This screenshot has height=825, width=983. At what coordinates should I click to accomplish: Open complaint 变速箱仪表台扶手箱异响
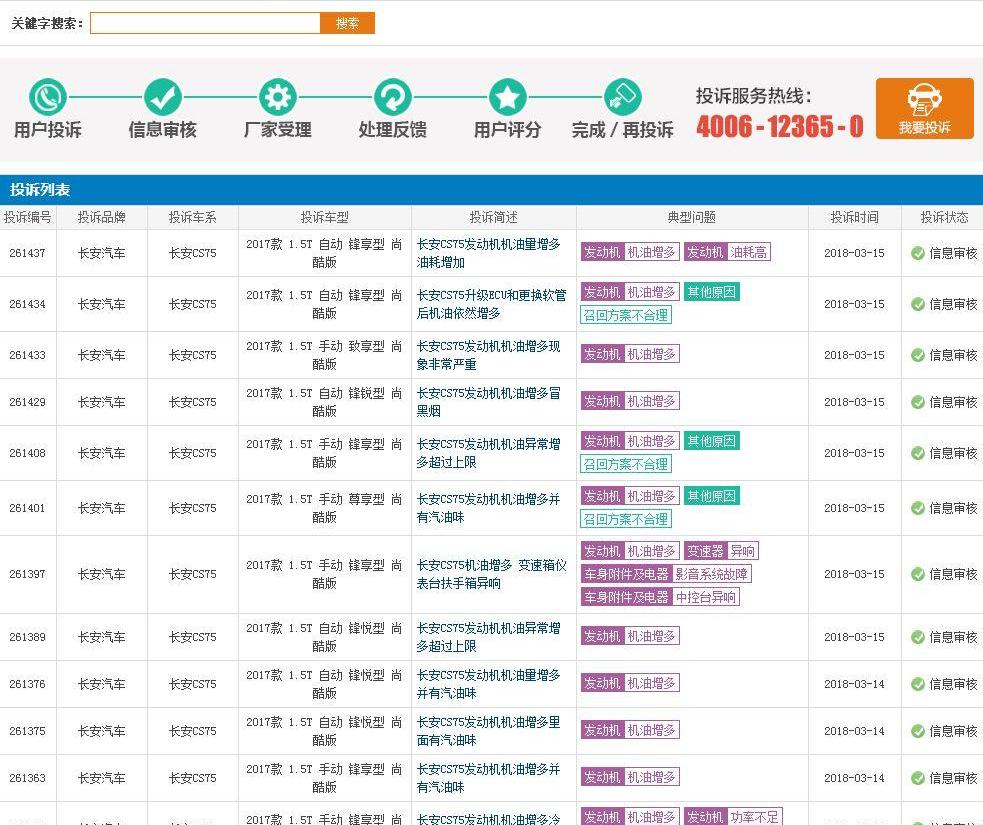[x=491, y=574]
